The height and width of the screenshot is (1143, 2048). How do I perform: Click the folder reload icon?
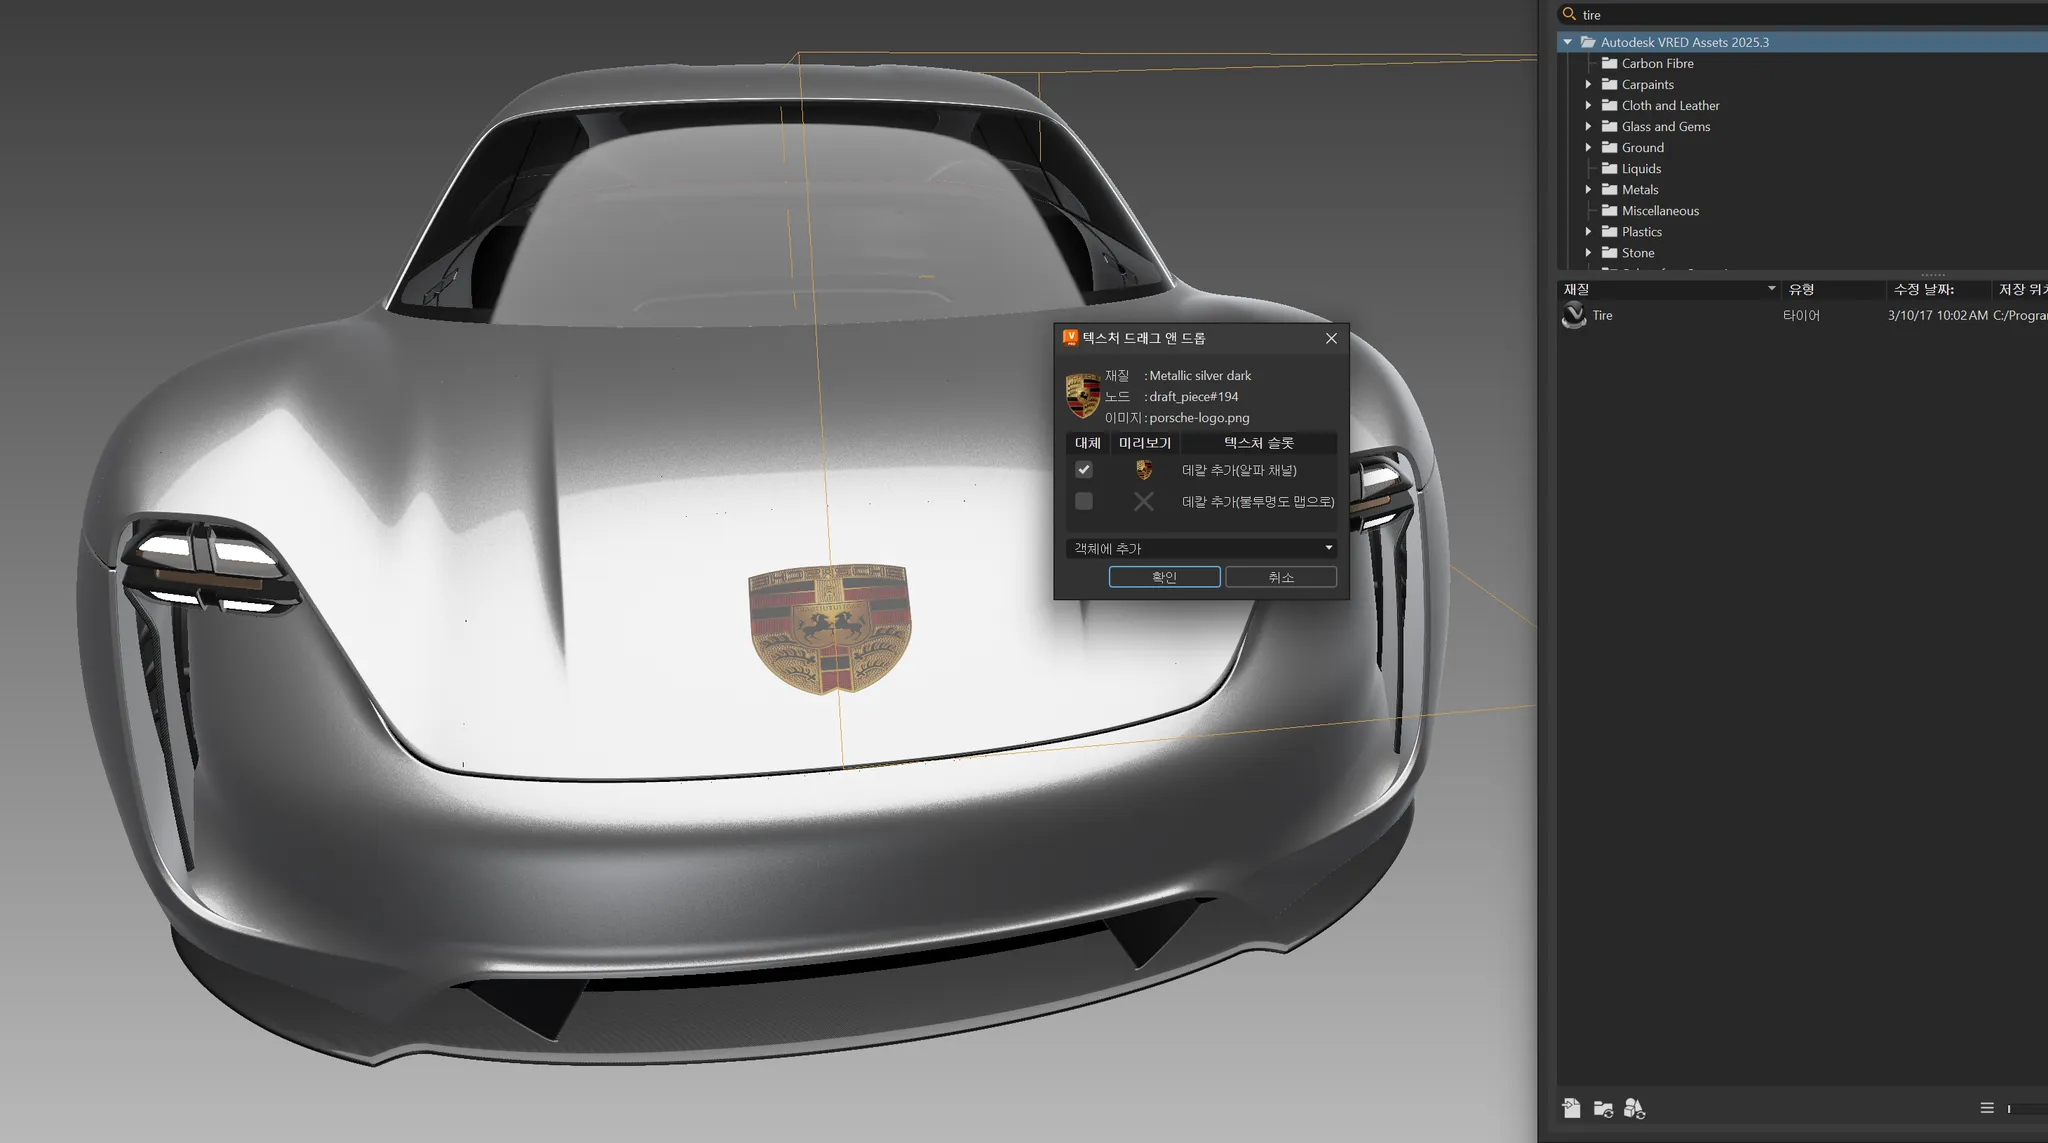(x=1603, y=1108)
